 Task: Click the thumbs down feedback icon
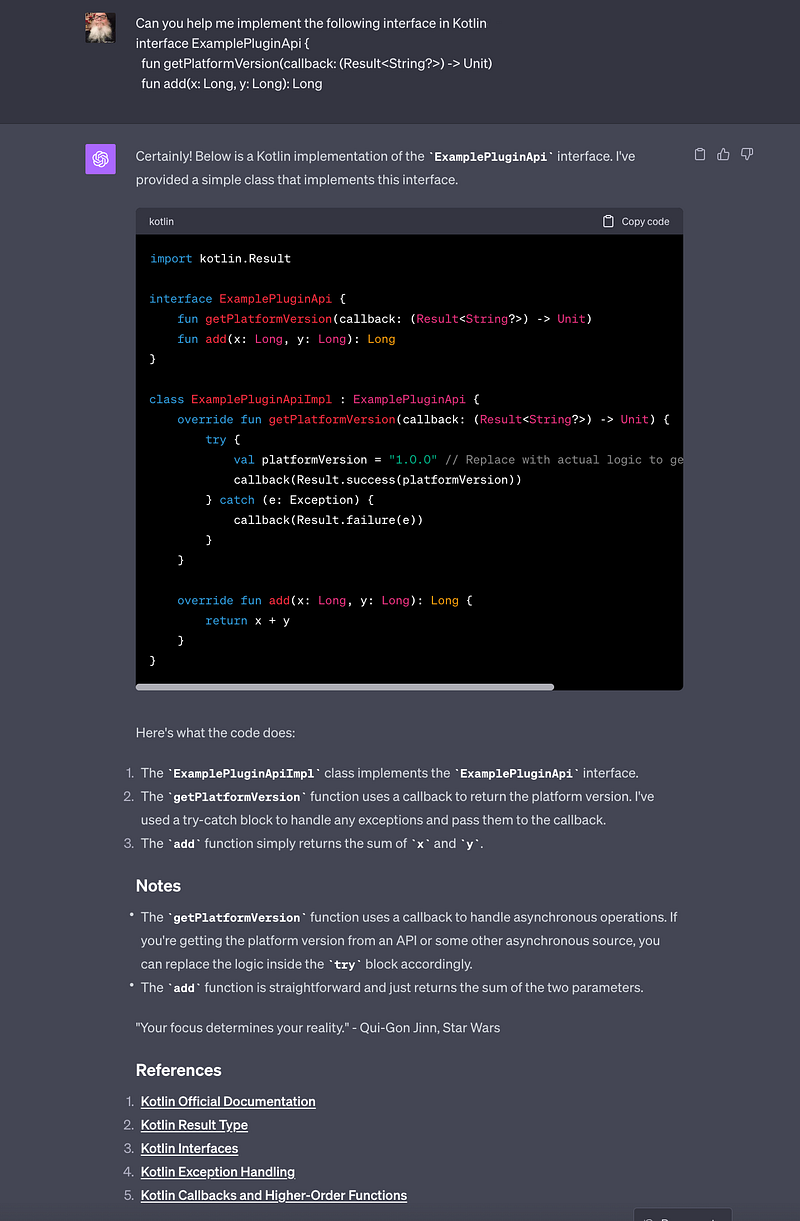coord(746,154)
